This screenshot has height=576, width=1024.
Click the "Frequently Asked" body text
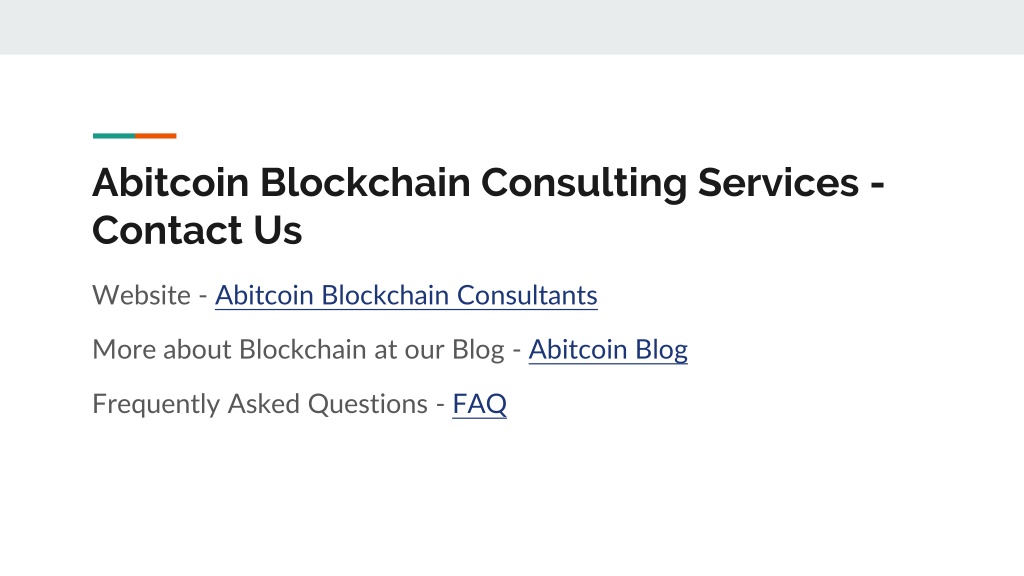tap(196, 405)
